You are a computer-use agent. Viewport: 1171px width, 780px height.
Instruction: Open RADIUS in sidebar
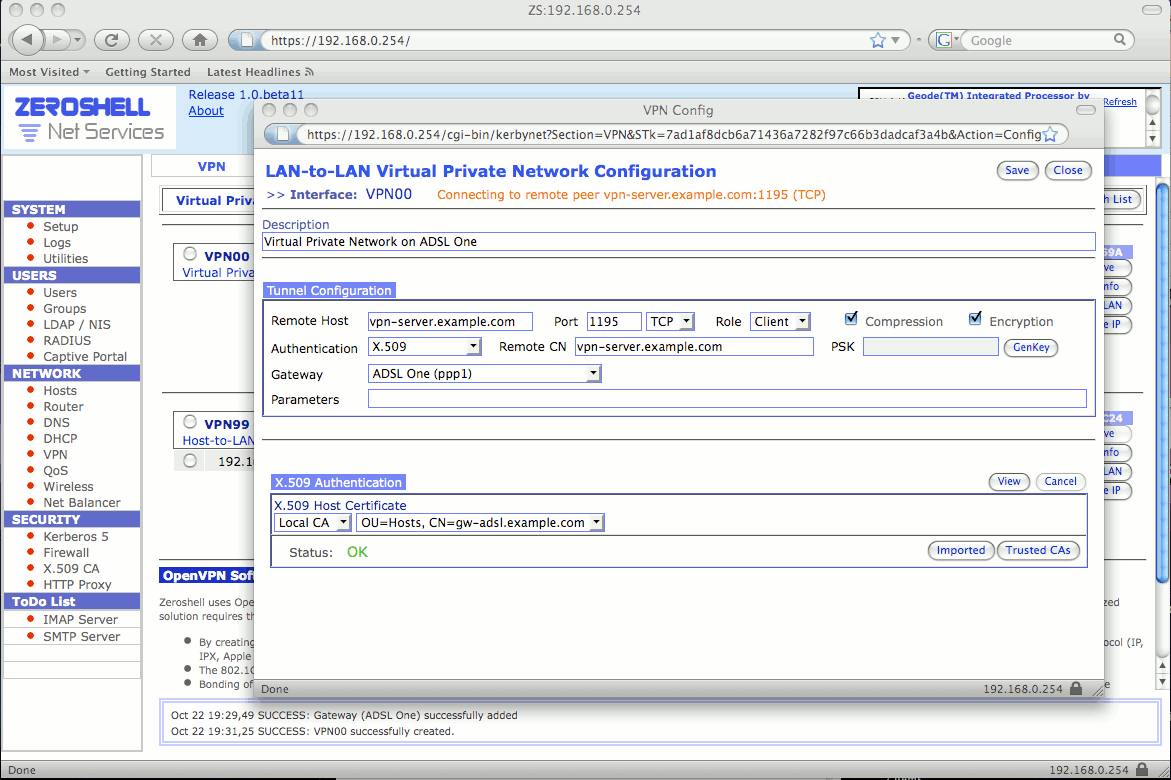click(66, 340)
